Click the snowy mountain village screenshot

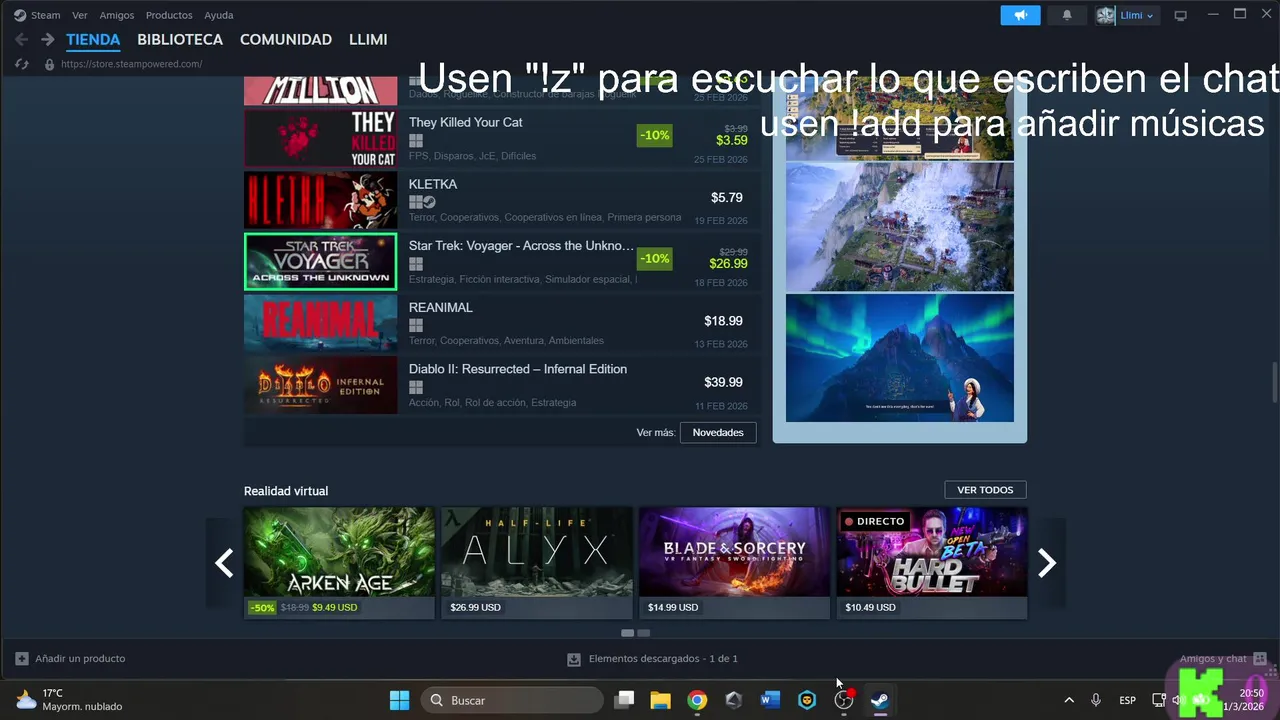(900, 227)
